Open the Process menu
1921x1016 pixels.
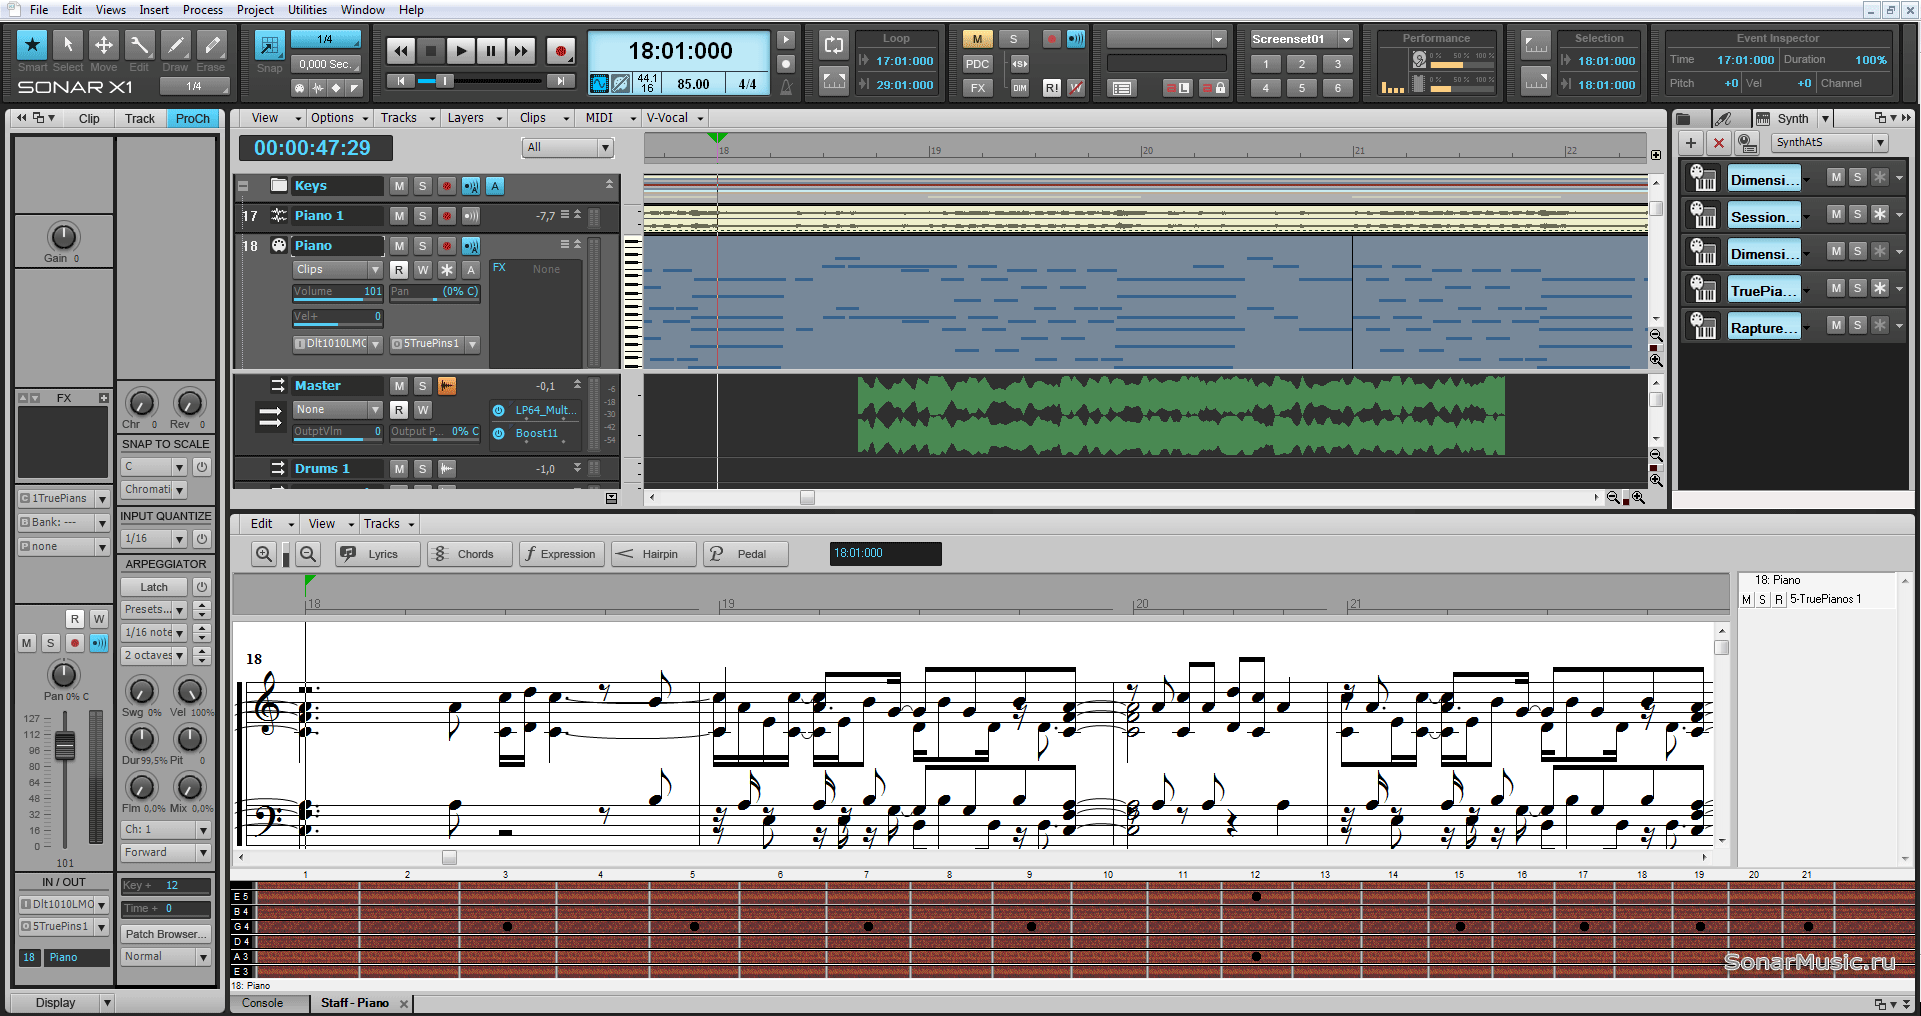[202, 10]
